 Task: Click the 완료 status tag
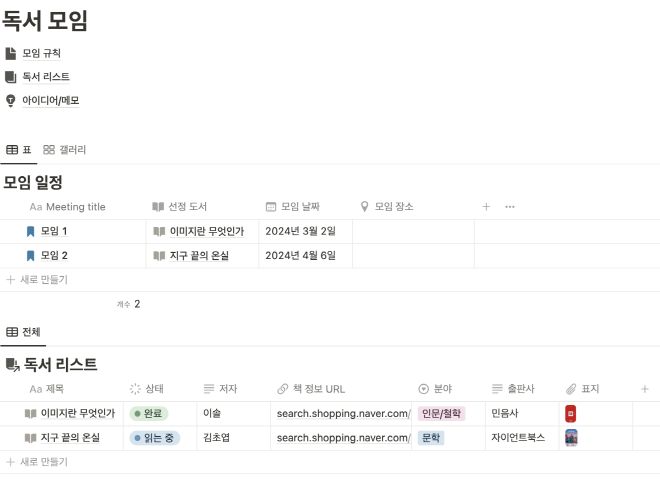[149, 414]
